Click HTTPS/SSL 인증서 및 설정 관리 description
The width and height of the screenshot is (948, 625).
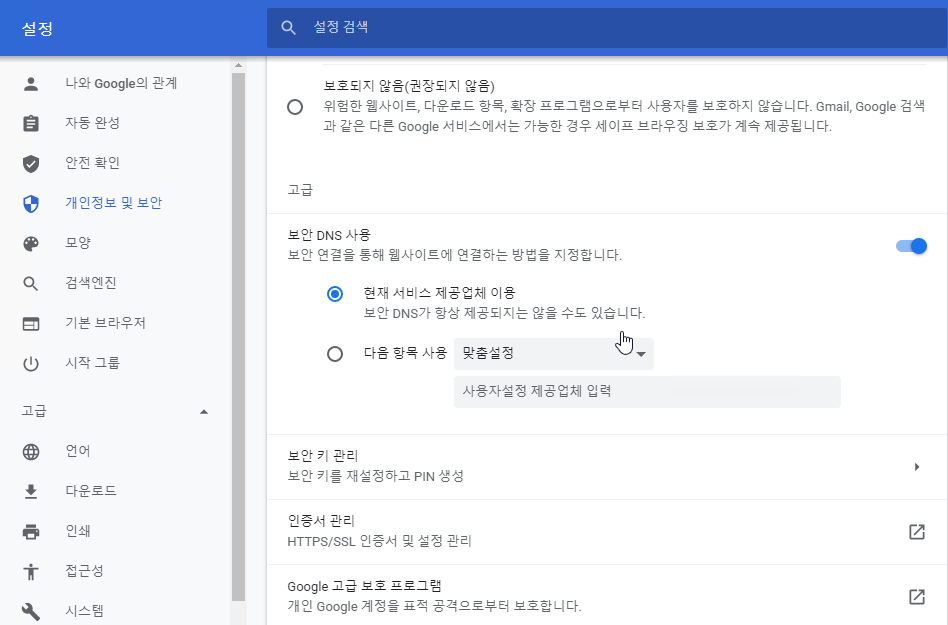click(379, 541)
